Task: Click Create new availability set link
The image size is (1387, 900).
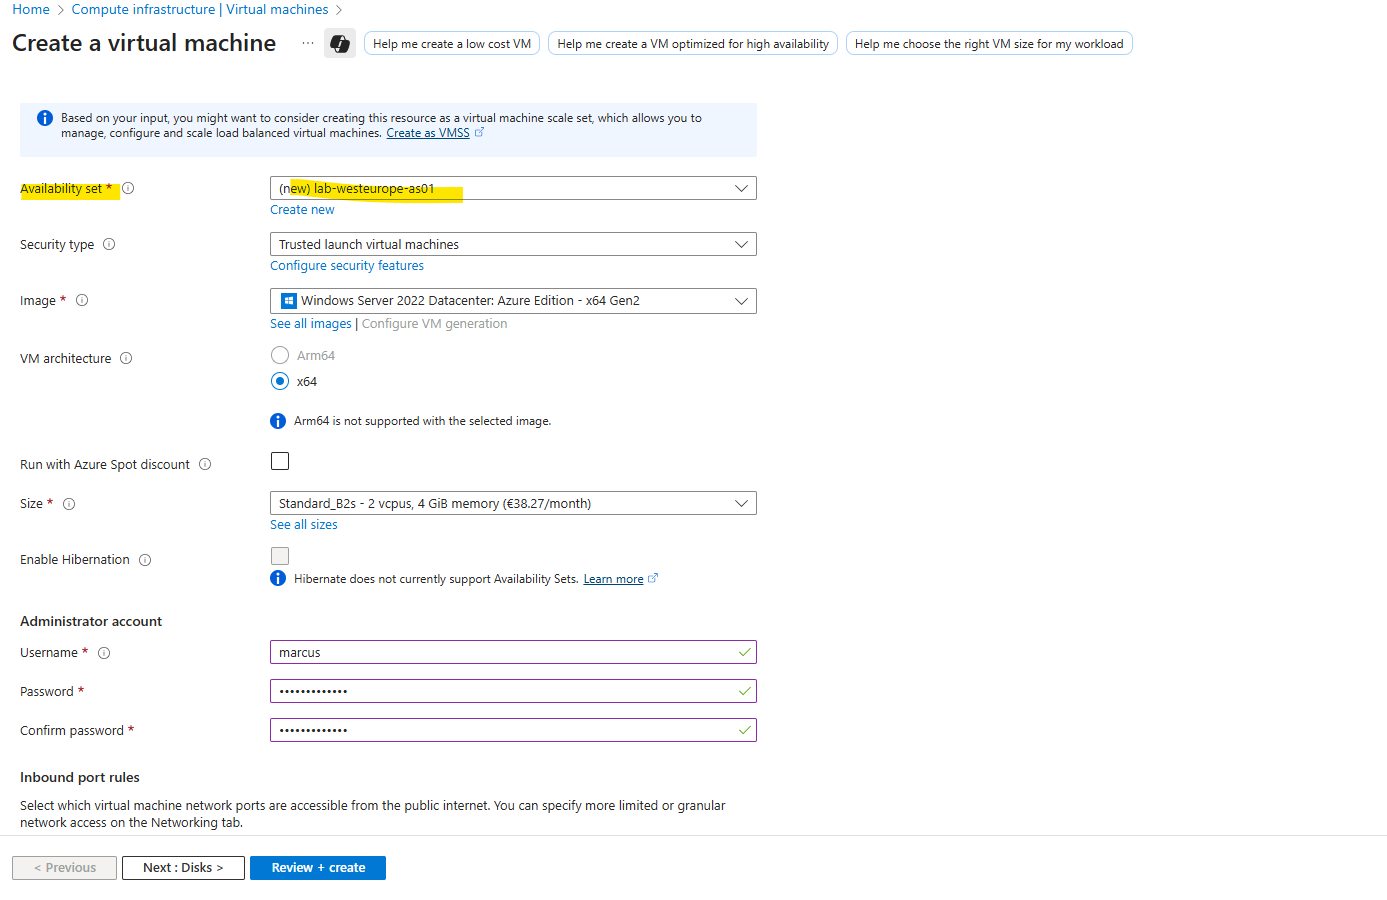Action: 302,210
